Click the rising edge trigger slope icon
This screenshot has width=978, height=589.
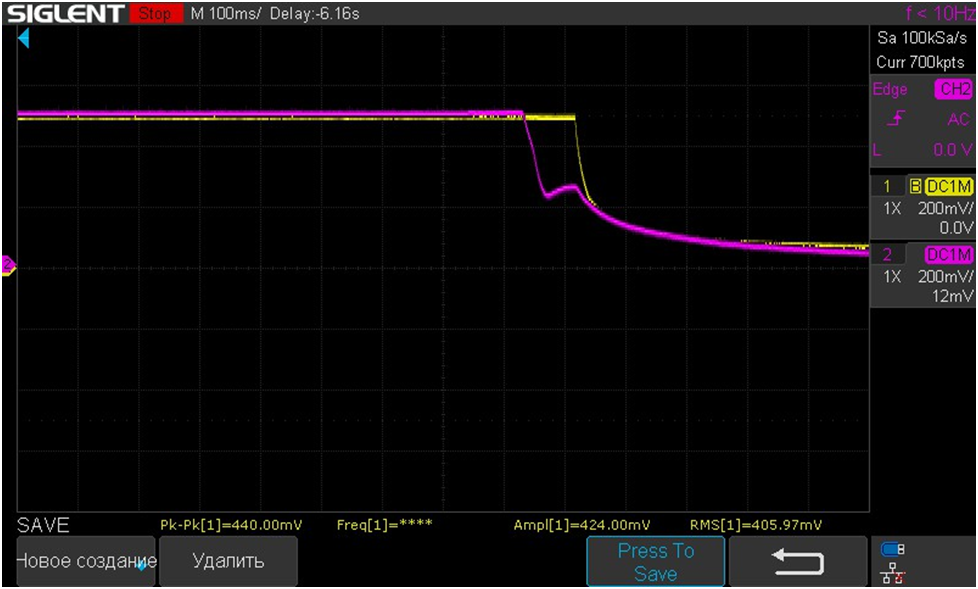coord(896,118)
